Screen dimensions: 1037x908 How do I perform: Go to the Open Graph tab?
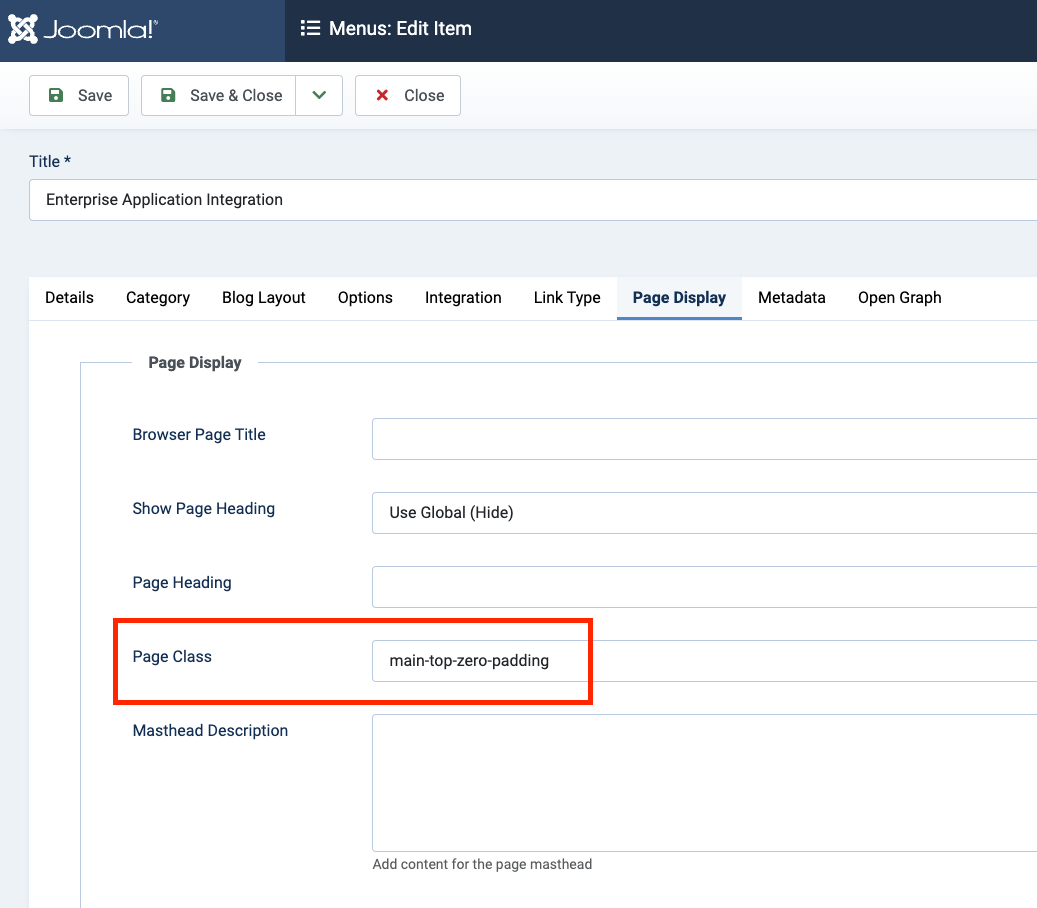pyautogui.click(x=899, y=298)
